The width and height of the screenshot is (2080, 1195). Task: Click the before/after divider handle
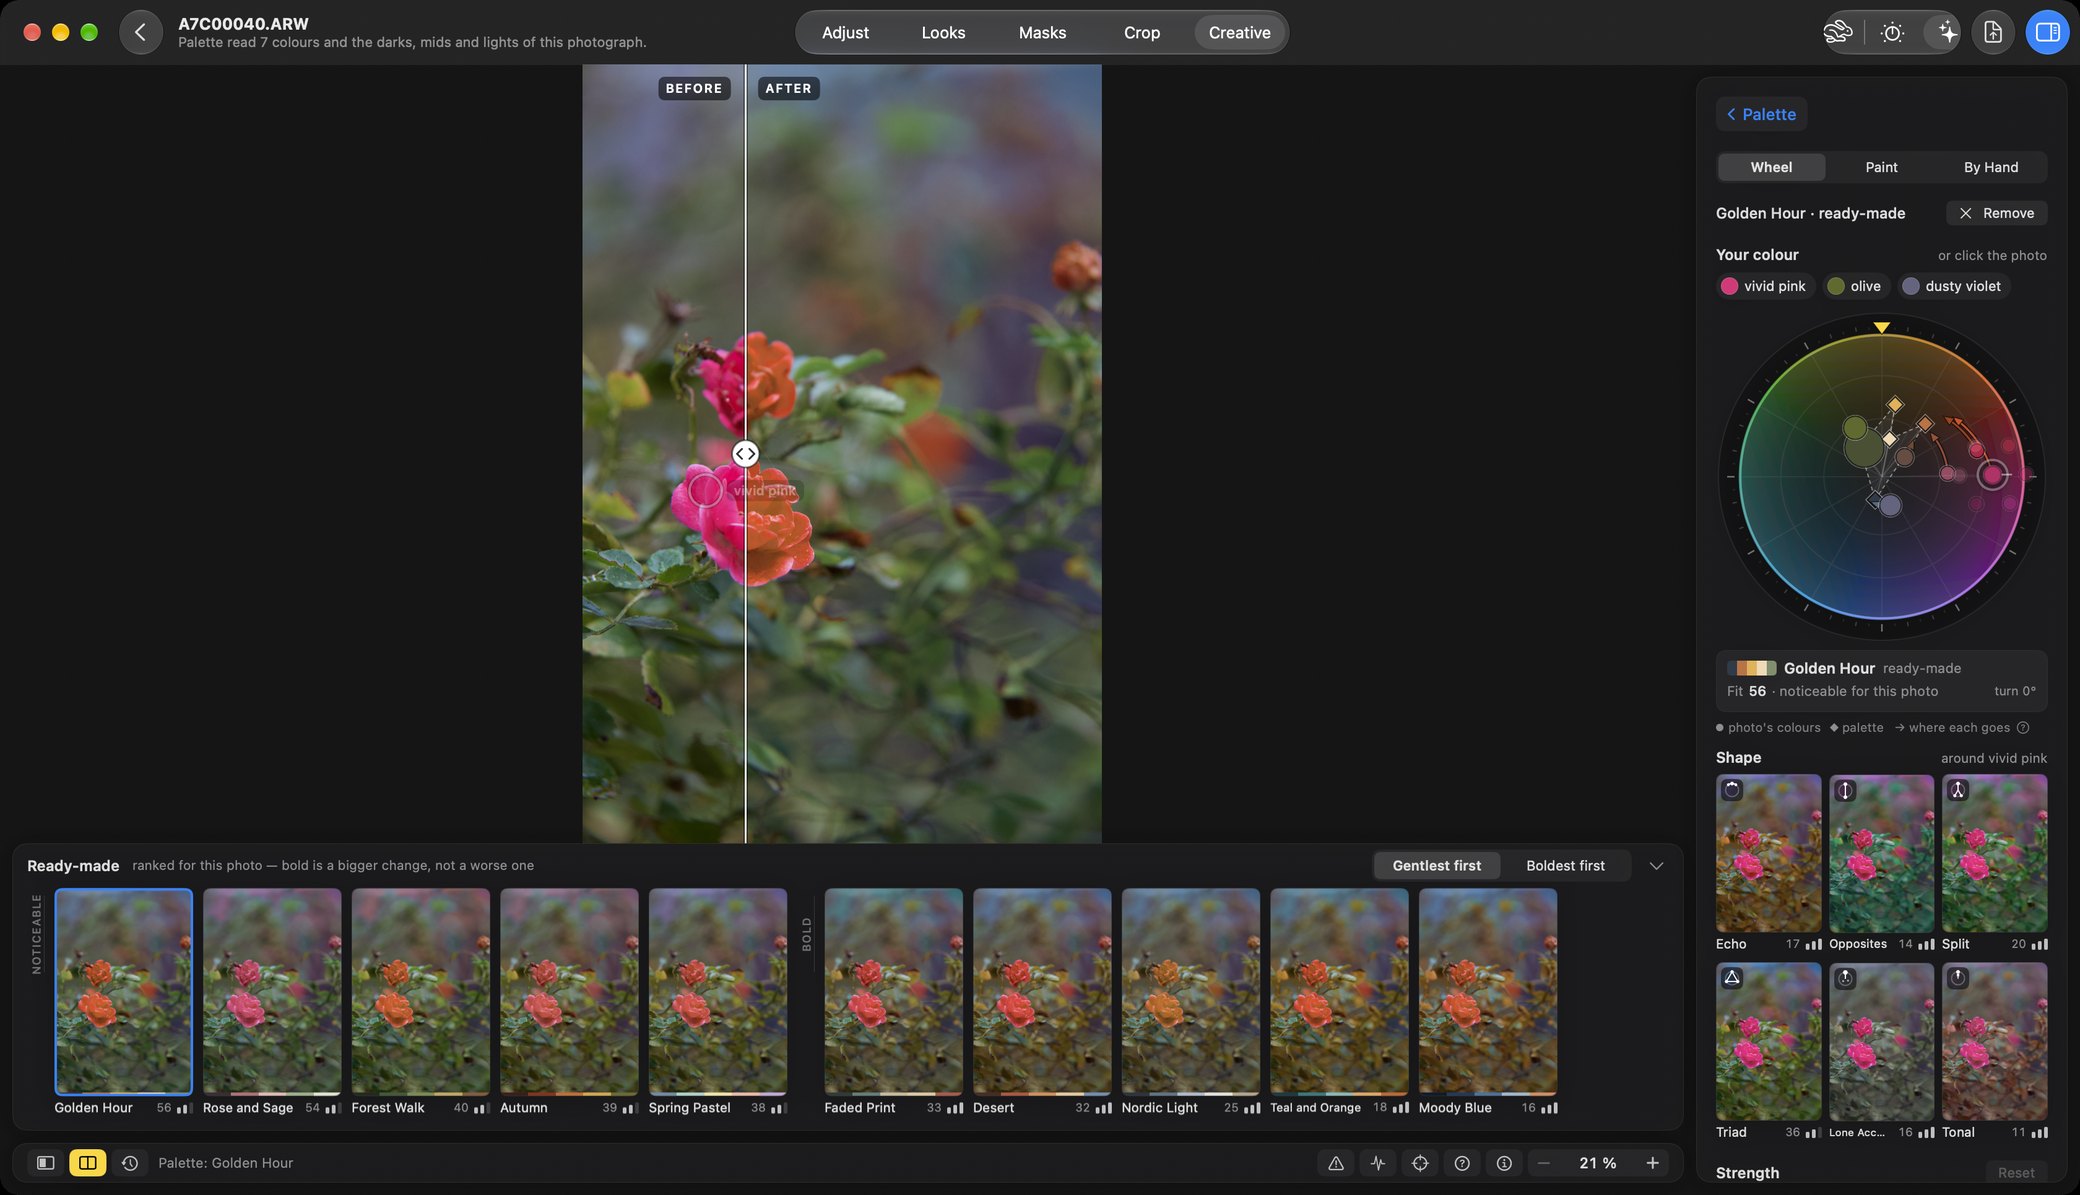coord(746,454)
